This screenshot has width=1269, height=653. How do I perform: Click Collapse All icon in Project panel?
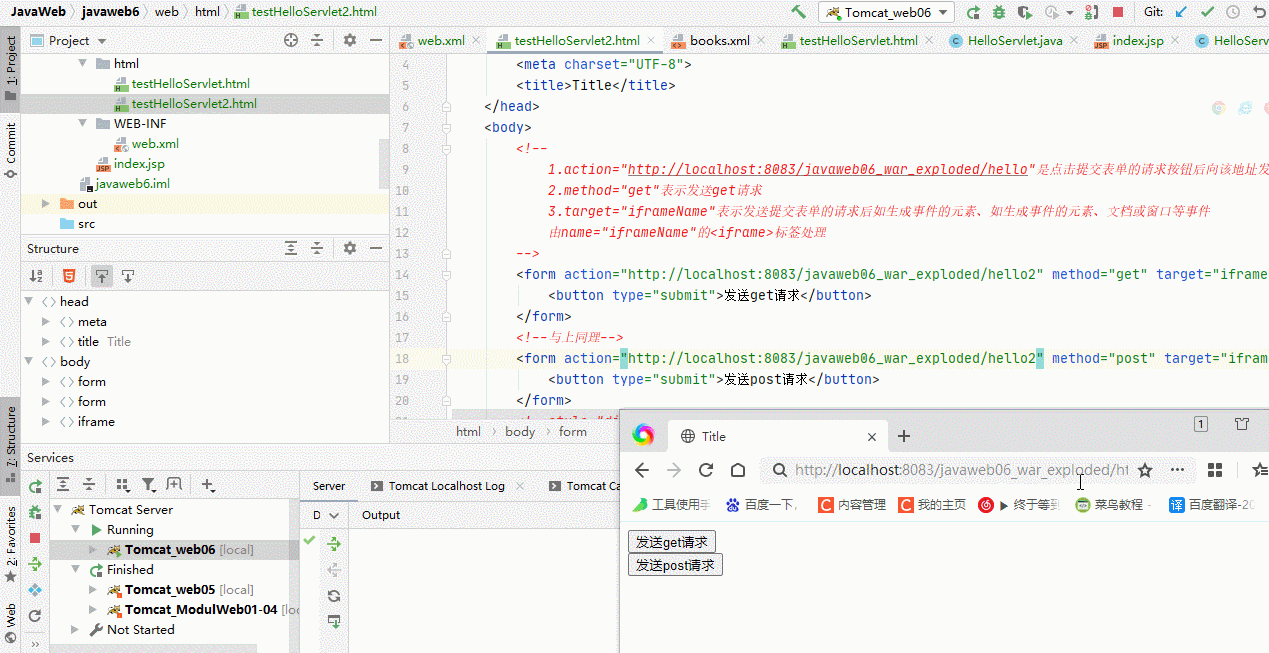(x=317, y=40)
